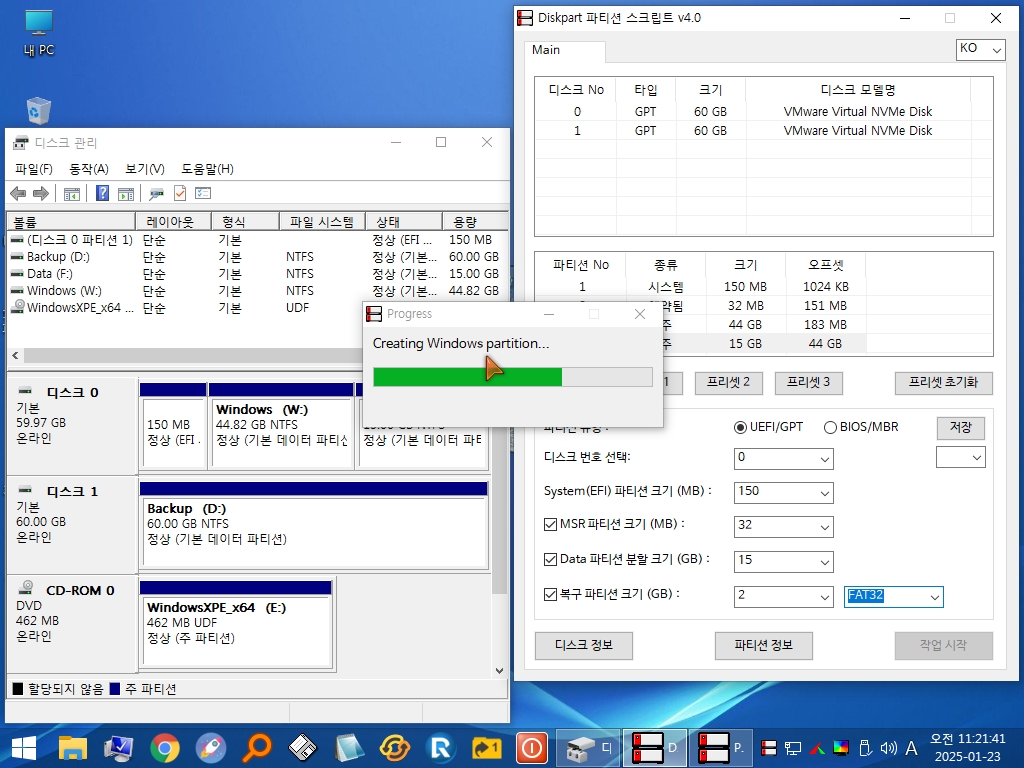1024x768 pixels.
Task: Toggle Data partition split size checkbox
Action: [551, 560]
